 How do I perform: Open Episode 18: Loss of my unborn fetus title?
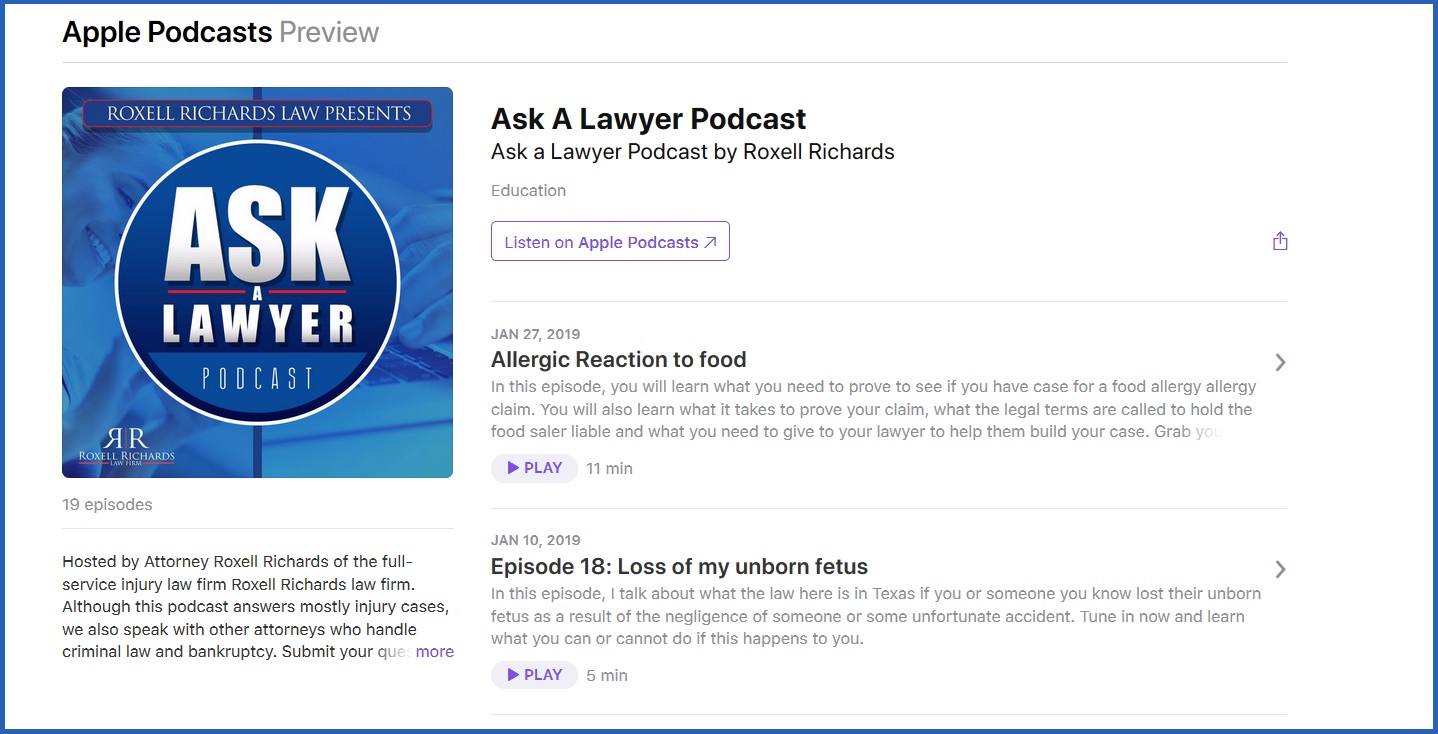coord(679,566)
